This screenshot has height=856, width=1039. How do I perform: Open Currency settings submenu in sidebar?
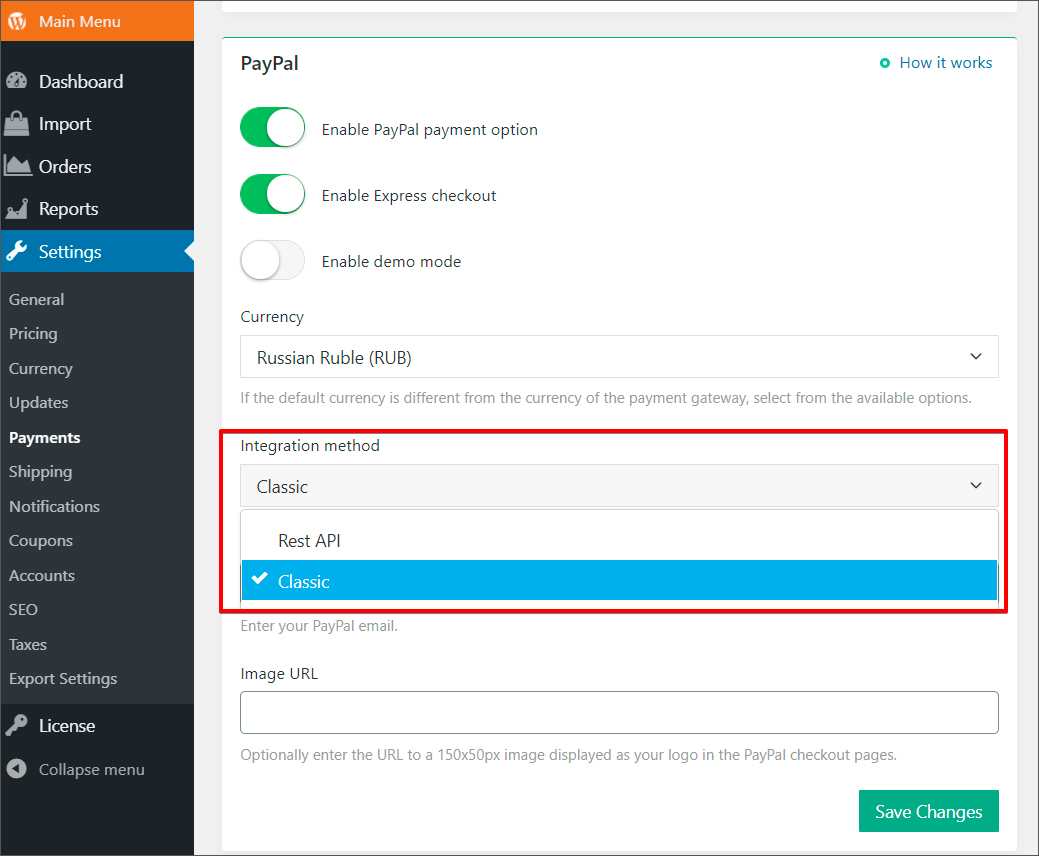tap(40, 368)
